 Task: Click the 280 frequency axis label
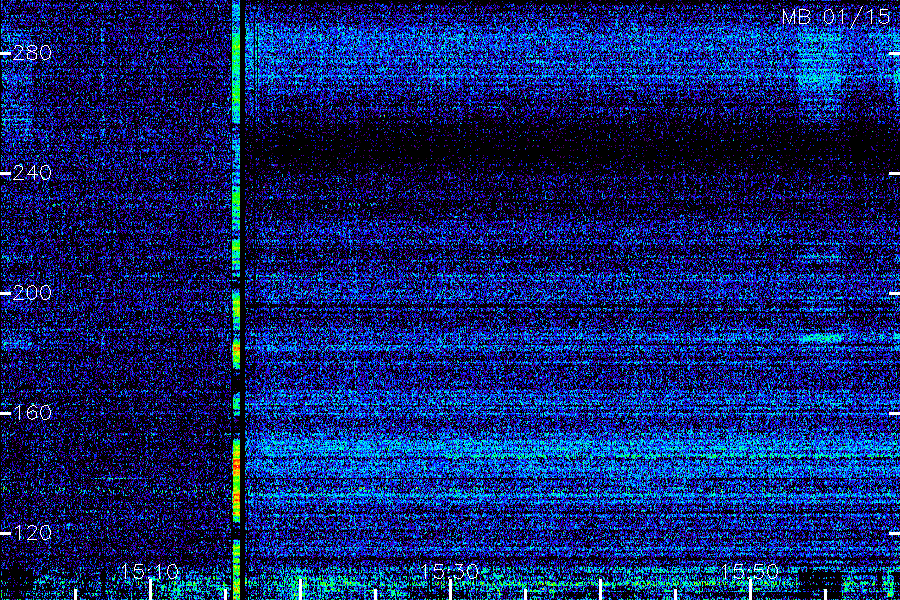(x=32, y=53)
